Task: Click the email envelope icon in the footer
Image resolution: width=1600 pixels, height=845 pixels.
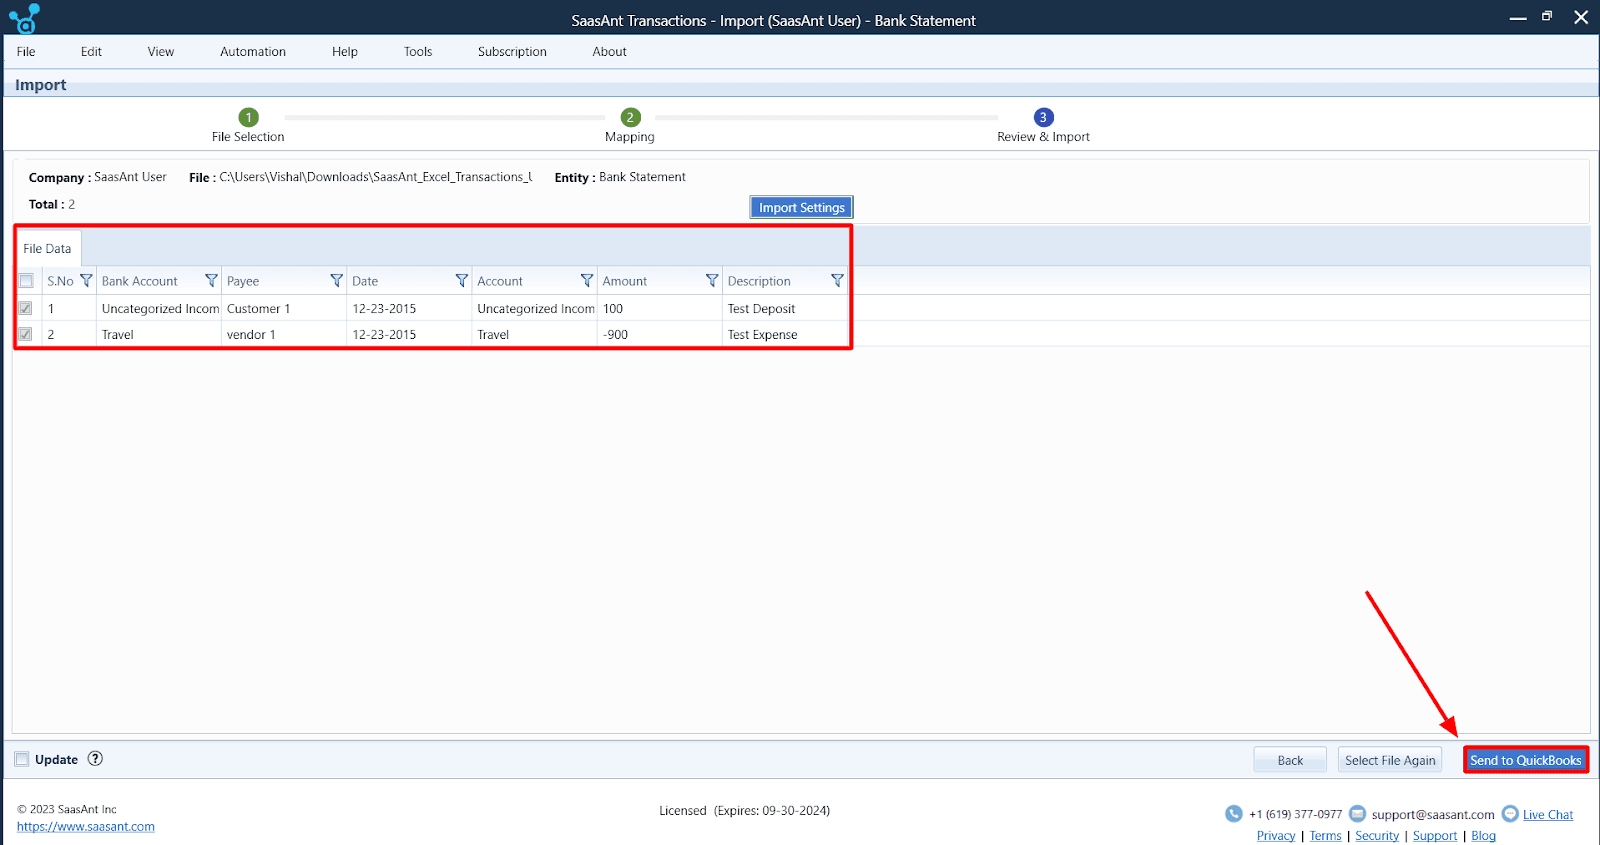Action: pos(1357,814)
